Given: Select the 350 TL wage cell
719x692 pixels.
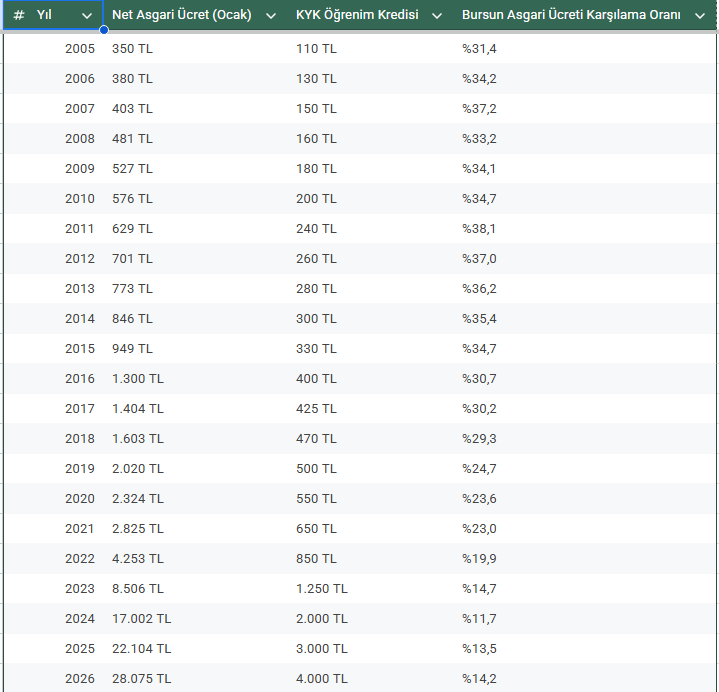Looking at the screenshot, I should tap(132, 49).
